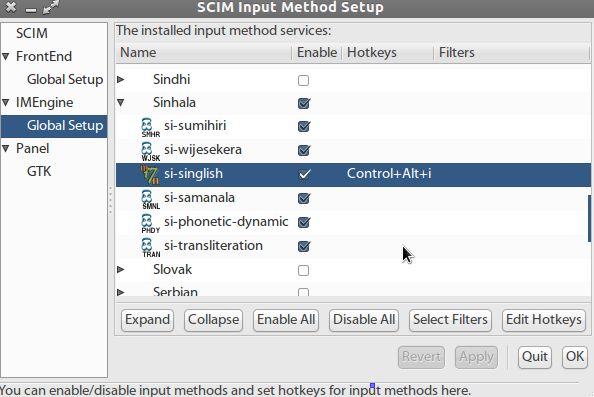The height and width of the screenshot is (397, 594).
Task: Expand the Slovak language group
Action: pos(121,269)
